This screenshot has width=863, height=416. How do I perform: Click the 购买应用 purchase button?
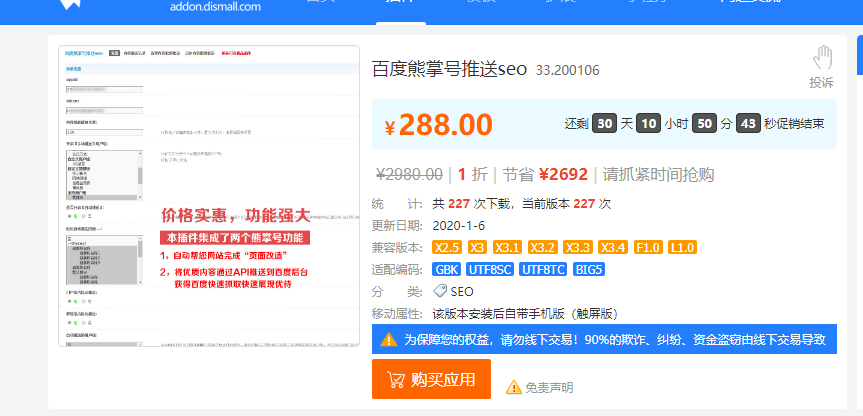pyautogui.click(x=431, y=379)
